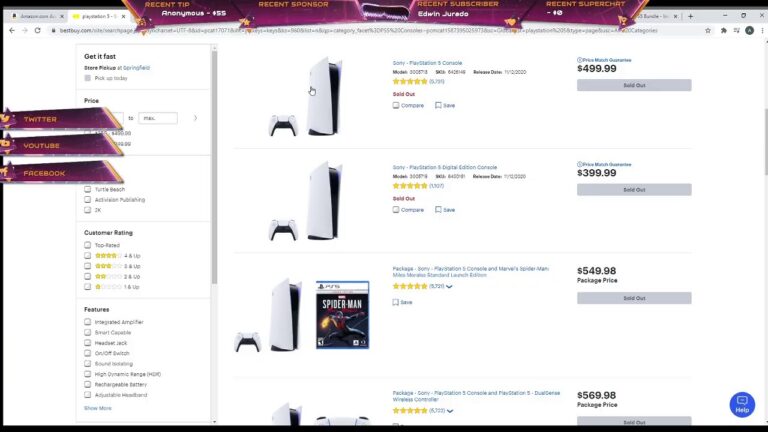Screen dimensions: 768x432
Task: Click the browser back arrow icon
Action: 12,30
